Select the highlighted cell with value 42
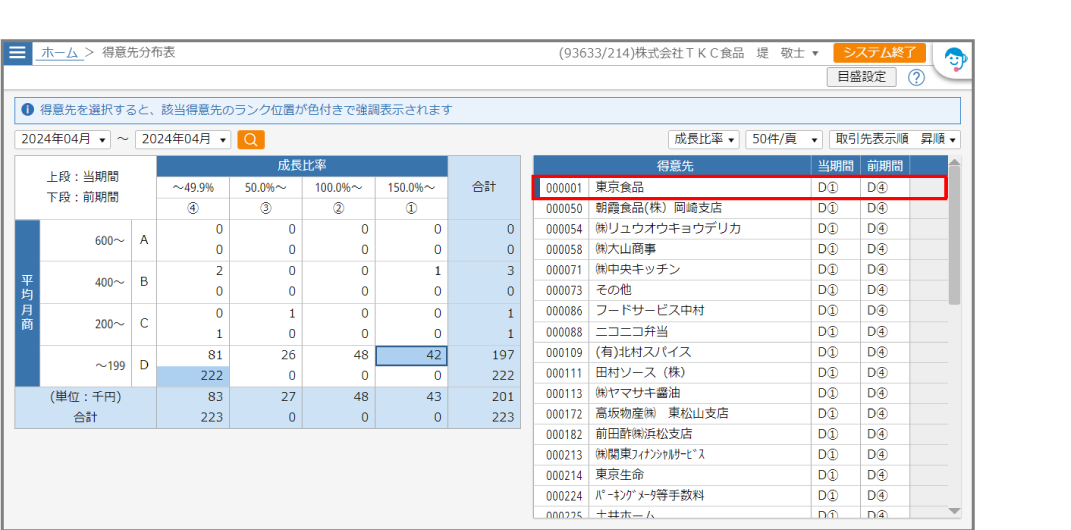This screenshot has width=1071, height=530. click(411, 355)
